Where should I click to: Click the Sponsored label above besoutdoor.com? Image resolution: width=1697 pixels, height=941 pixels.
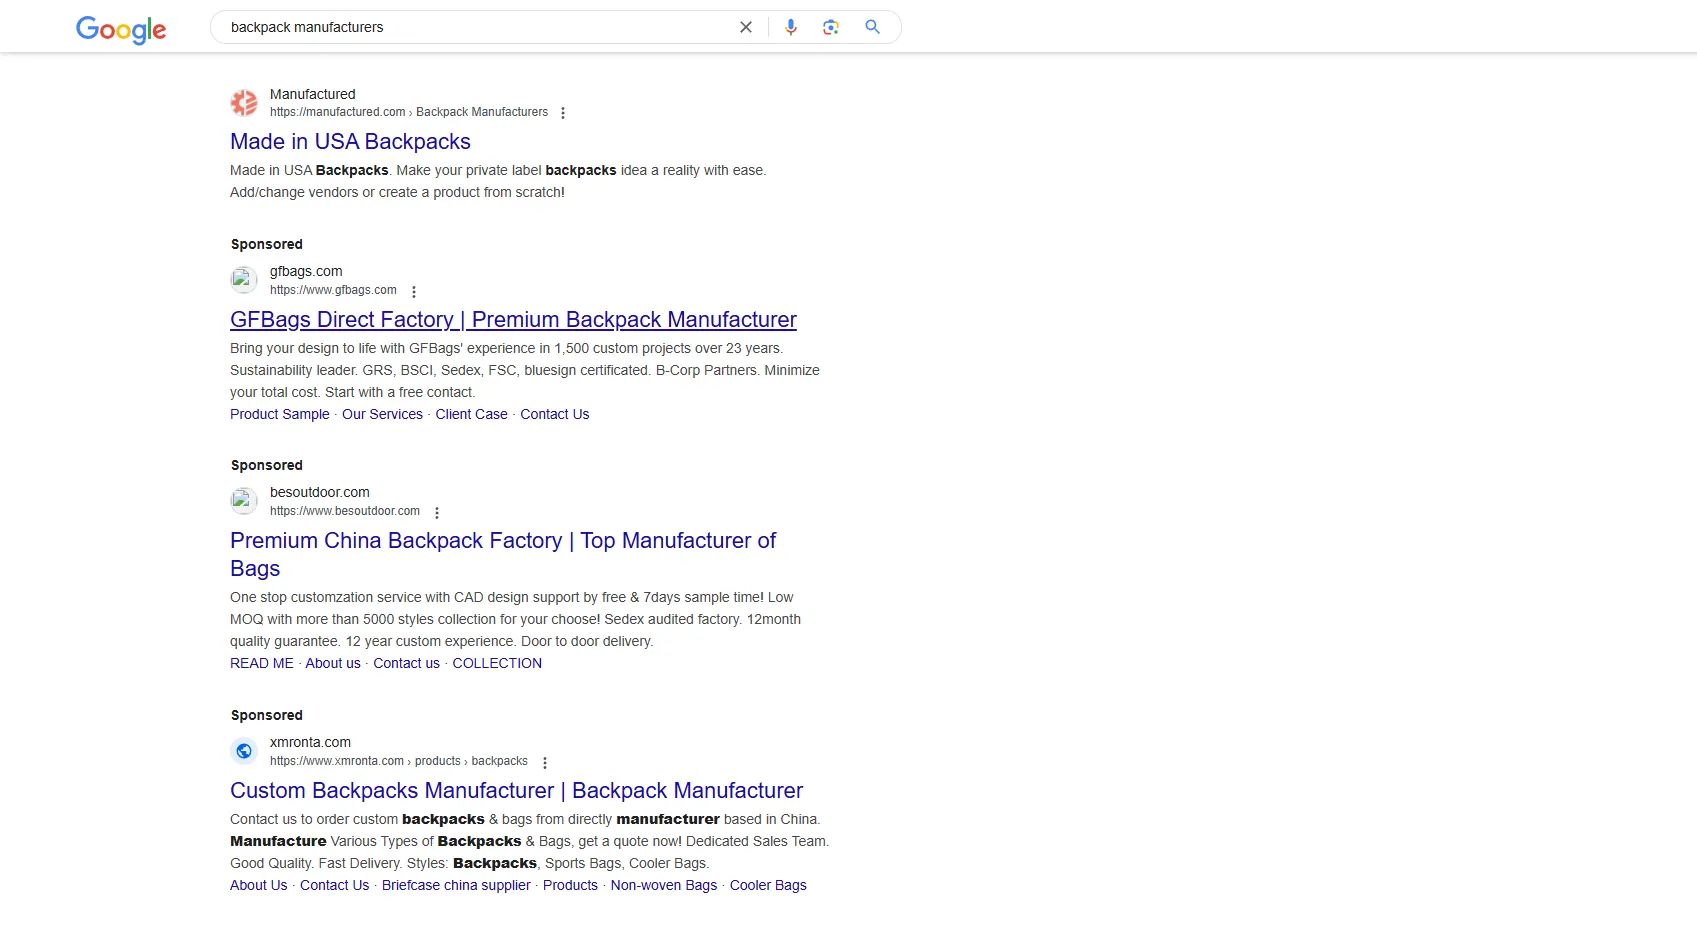[x=267, y=465]
